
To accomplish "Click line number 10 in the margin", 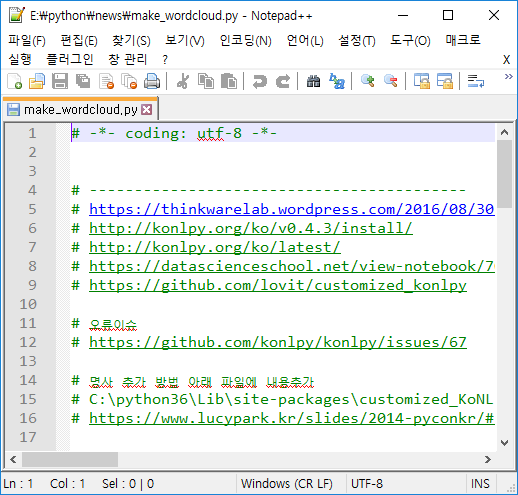I will pyautogui.click(x=28, y=304).
